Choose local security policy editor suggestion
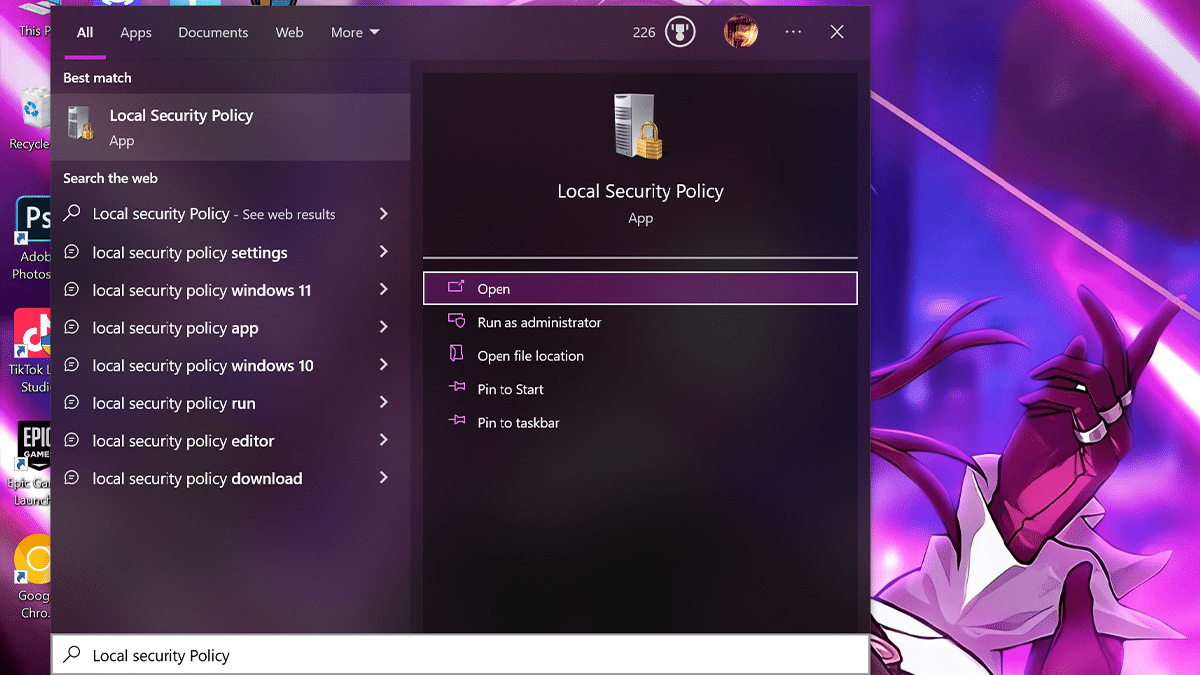 click(x=183, y=441)
